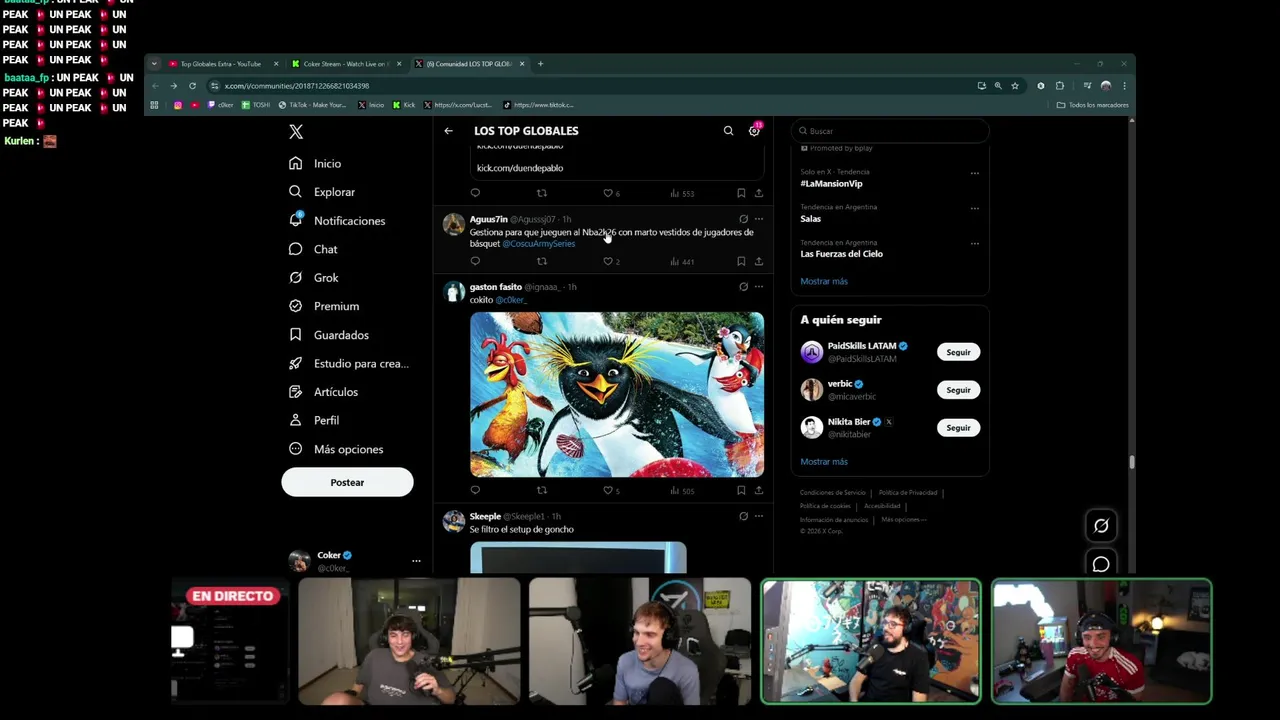Like gaston fasito's penguin post
The width and height of the screenshot is (1280, 720).
coord(608,491)
